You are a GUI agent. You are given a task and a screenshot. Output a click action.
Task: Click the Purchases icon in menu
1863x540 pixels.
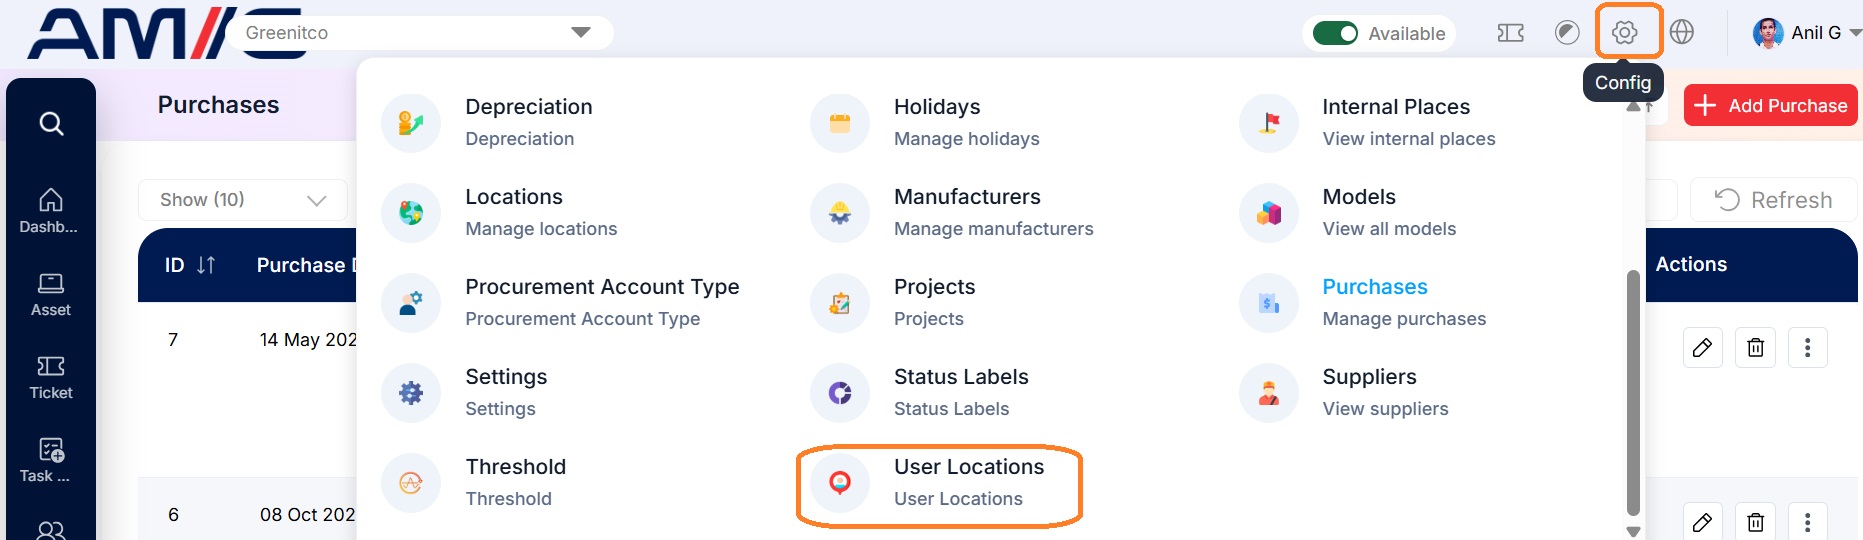1269,303
